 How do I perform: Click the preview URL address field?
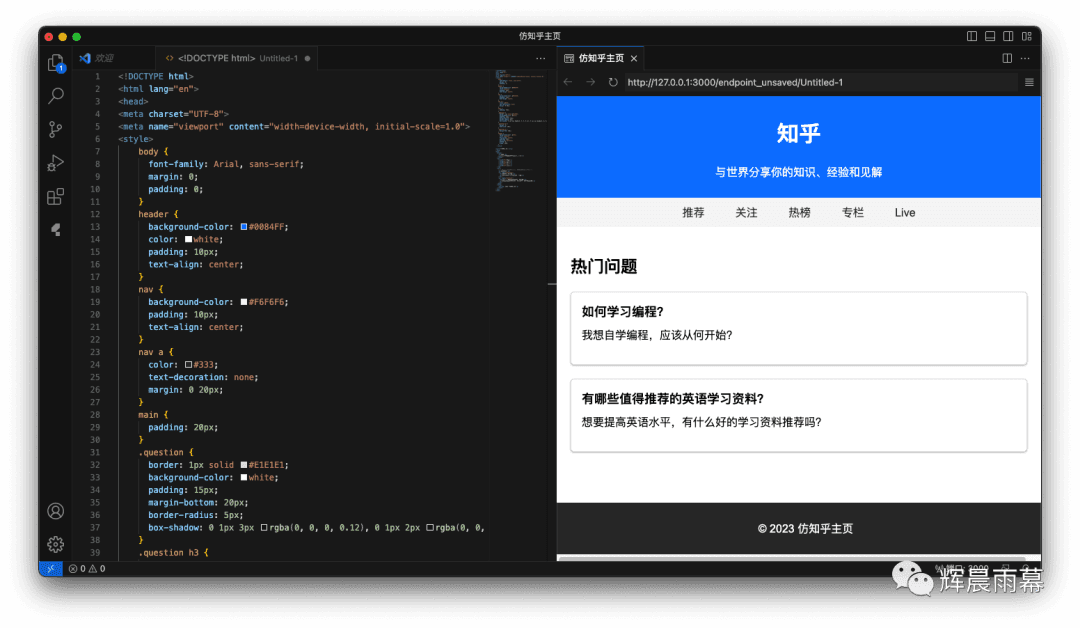coord(820,82)
